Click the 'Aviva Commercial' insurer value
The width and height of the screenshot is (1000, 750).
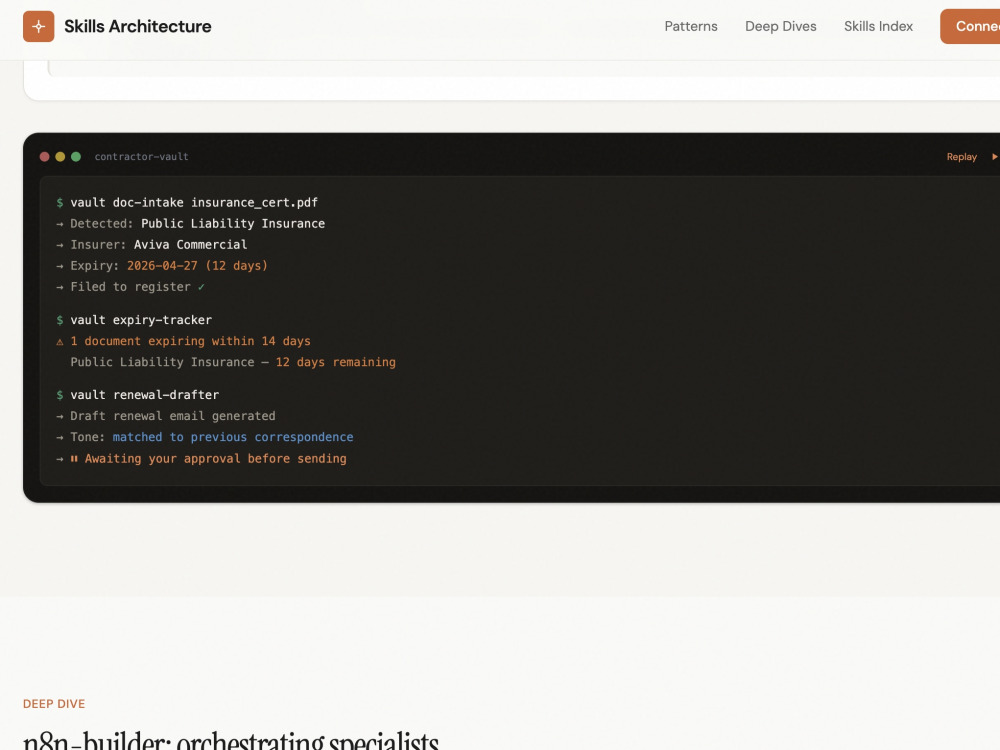click(190, 244)
